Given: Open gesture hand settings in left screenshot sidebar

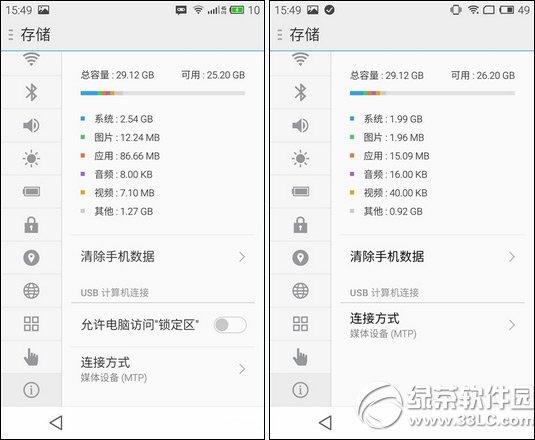Looking at the screenshot, I should 31,357.
